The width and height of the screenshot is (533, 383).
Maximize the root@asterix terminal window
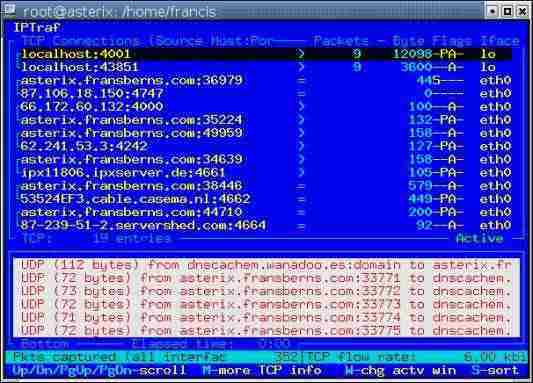(x=507, y=11)
